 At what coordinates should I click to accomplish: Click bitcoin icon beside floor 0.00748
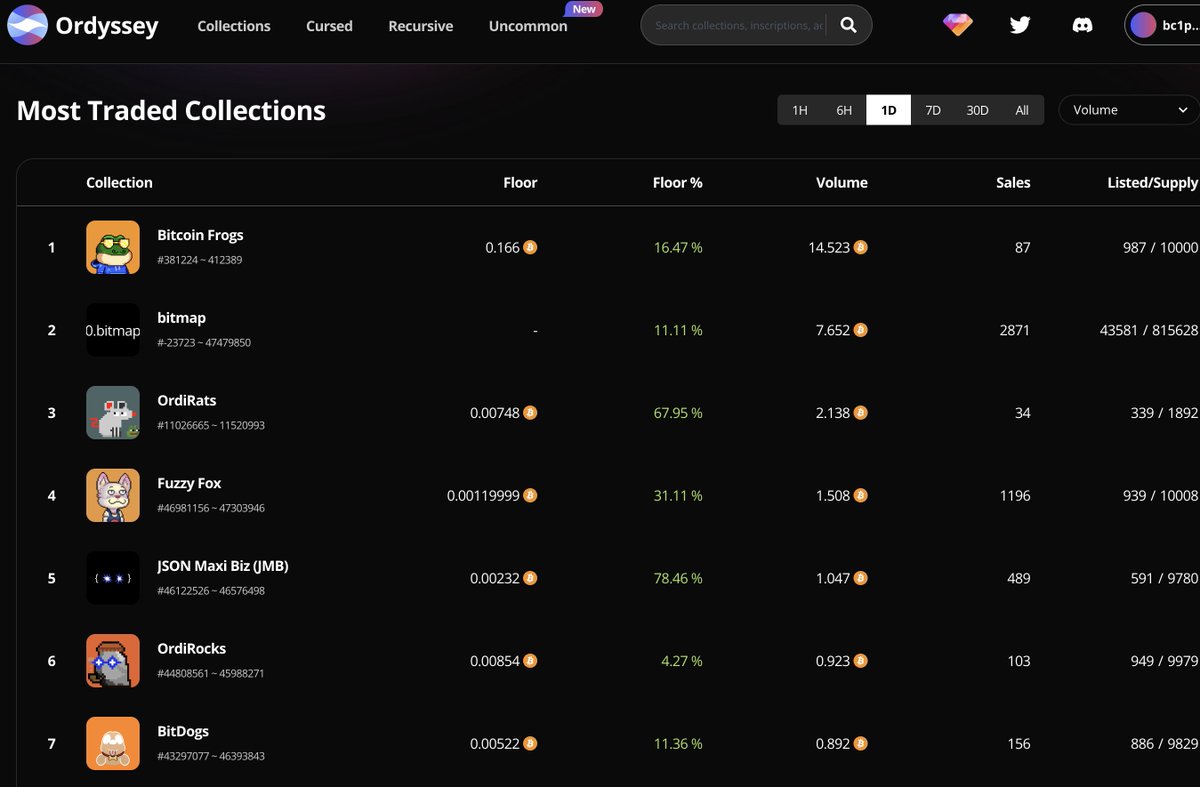pos(530,413)
